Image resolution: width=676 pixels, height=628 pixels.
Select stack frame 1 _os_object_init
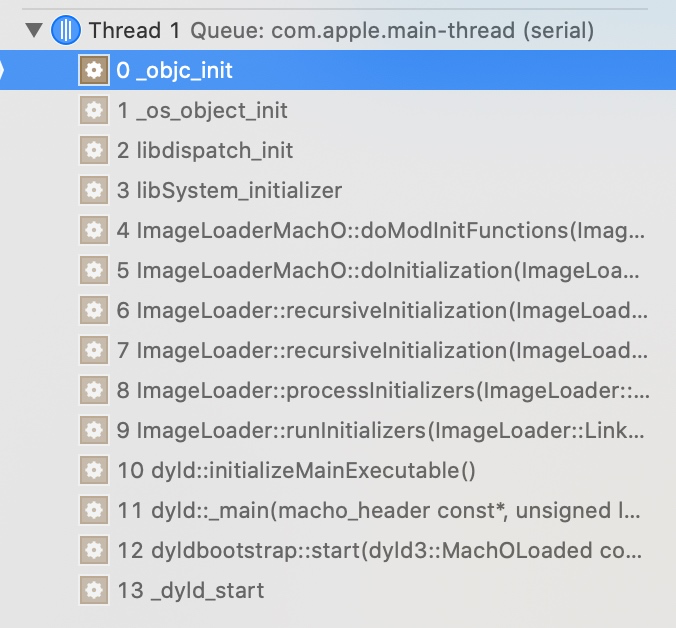(x=338, y=110)
